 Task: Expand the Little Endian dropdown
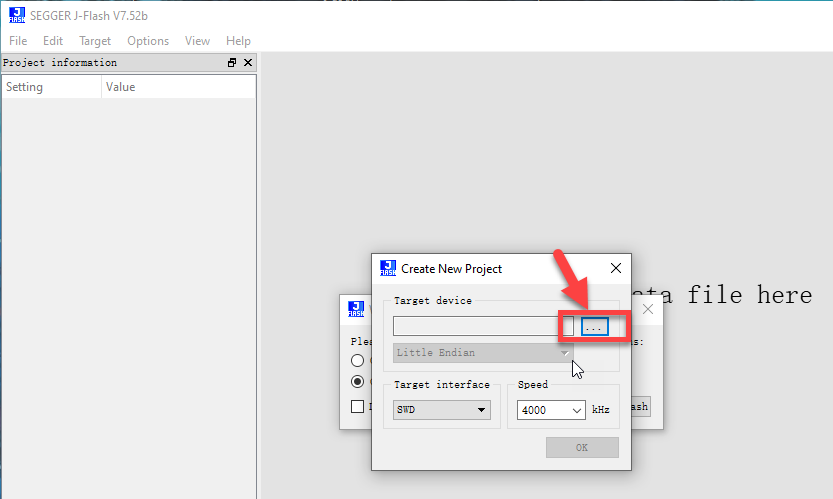click(483, 353)
